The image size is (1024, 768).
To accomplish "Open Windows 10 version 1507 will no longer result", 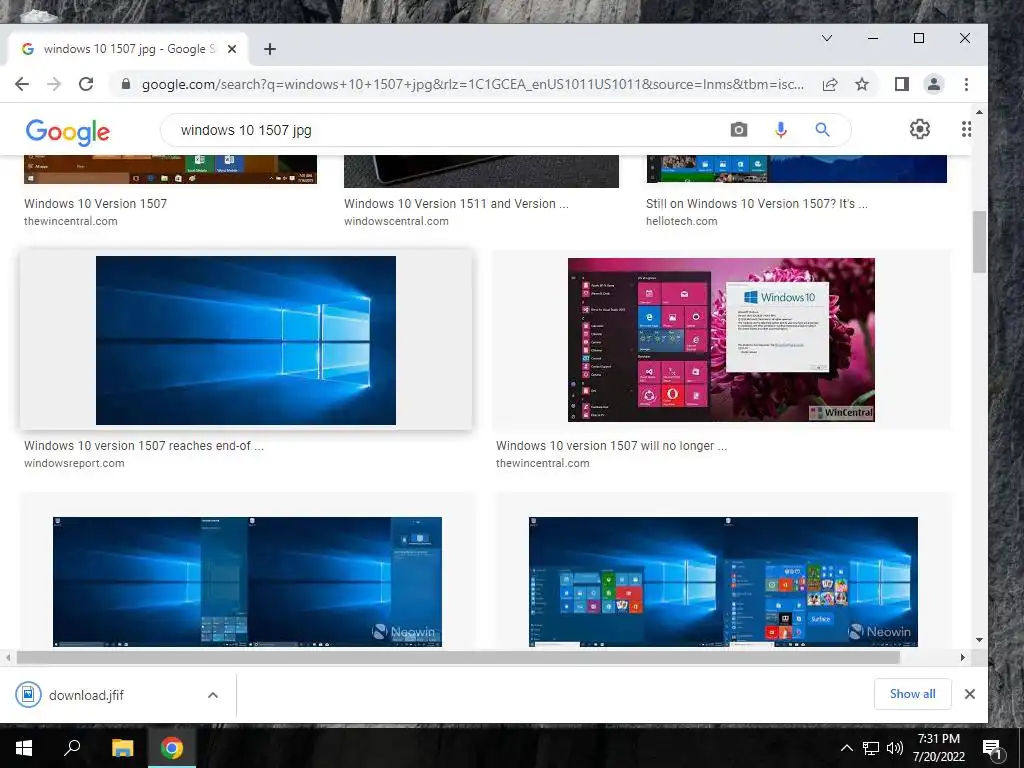I will [x=611, y=445].
